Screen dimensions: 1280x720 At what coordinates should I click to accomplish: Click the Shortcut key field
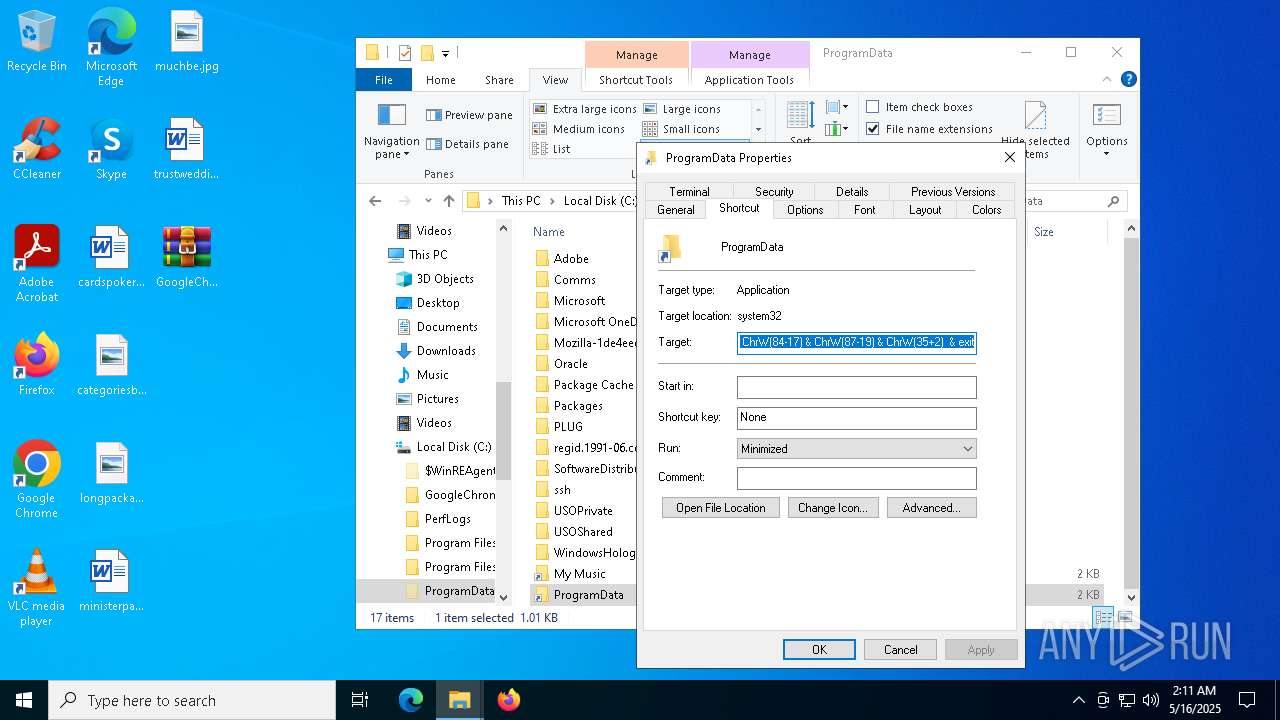856,418
